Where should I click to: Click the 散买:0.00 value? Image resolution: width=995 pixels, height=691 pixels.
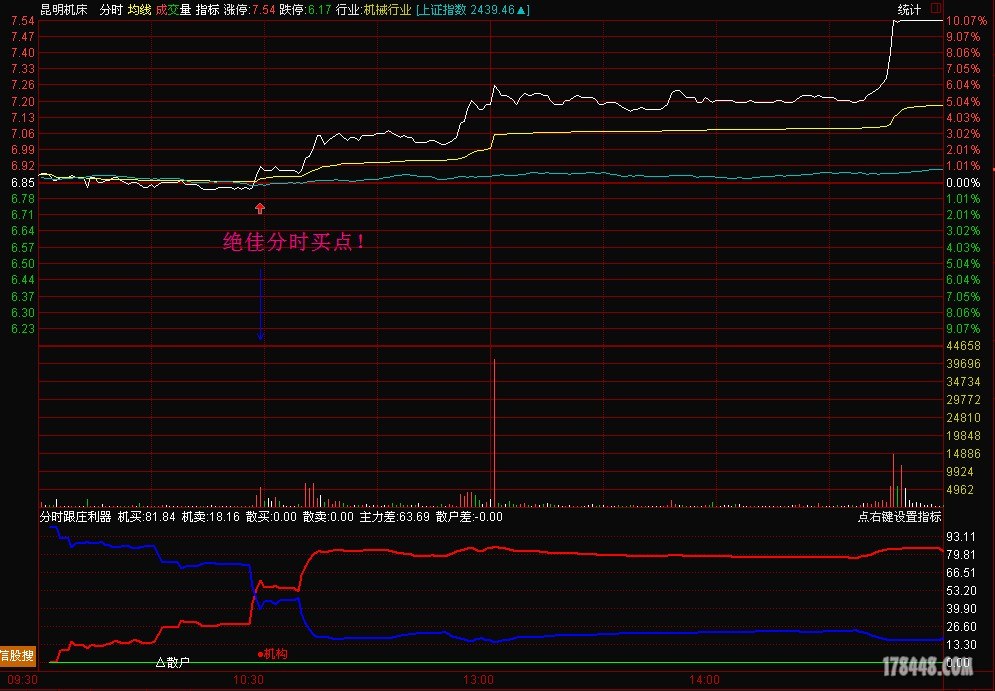coord(271,517)
